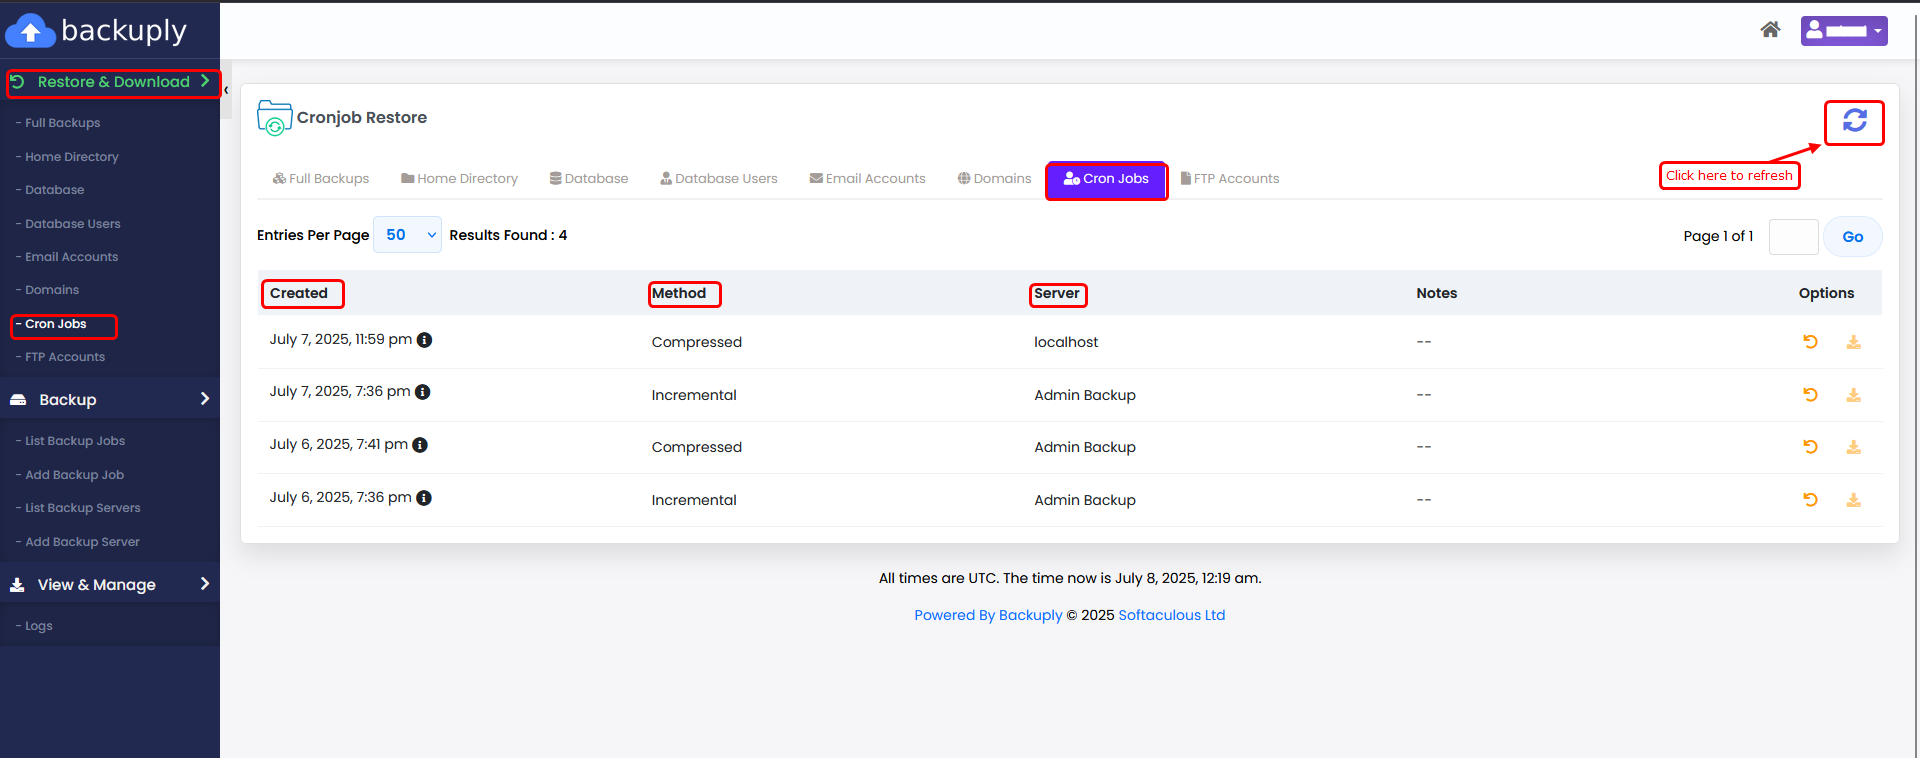Open the Email Accounts tab
The height and width of the screenshot is (758, 1920).
[867, 179]
